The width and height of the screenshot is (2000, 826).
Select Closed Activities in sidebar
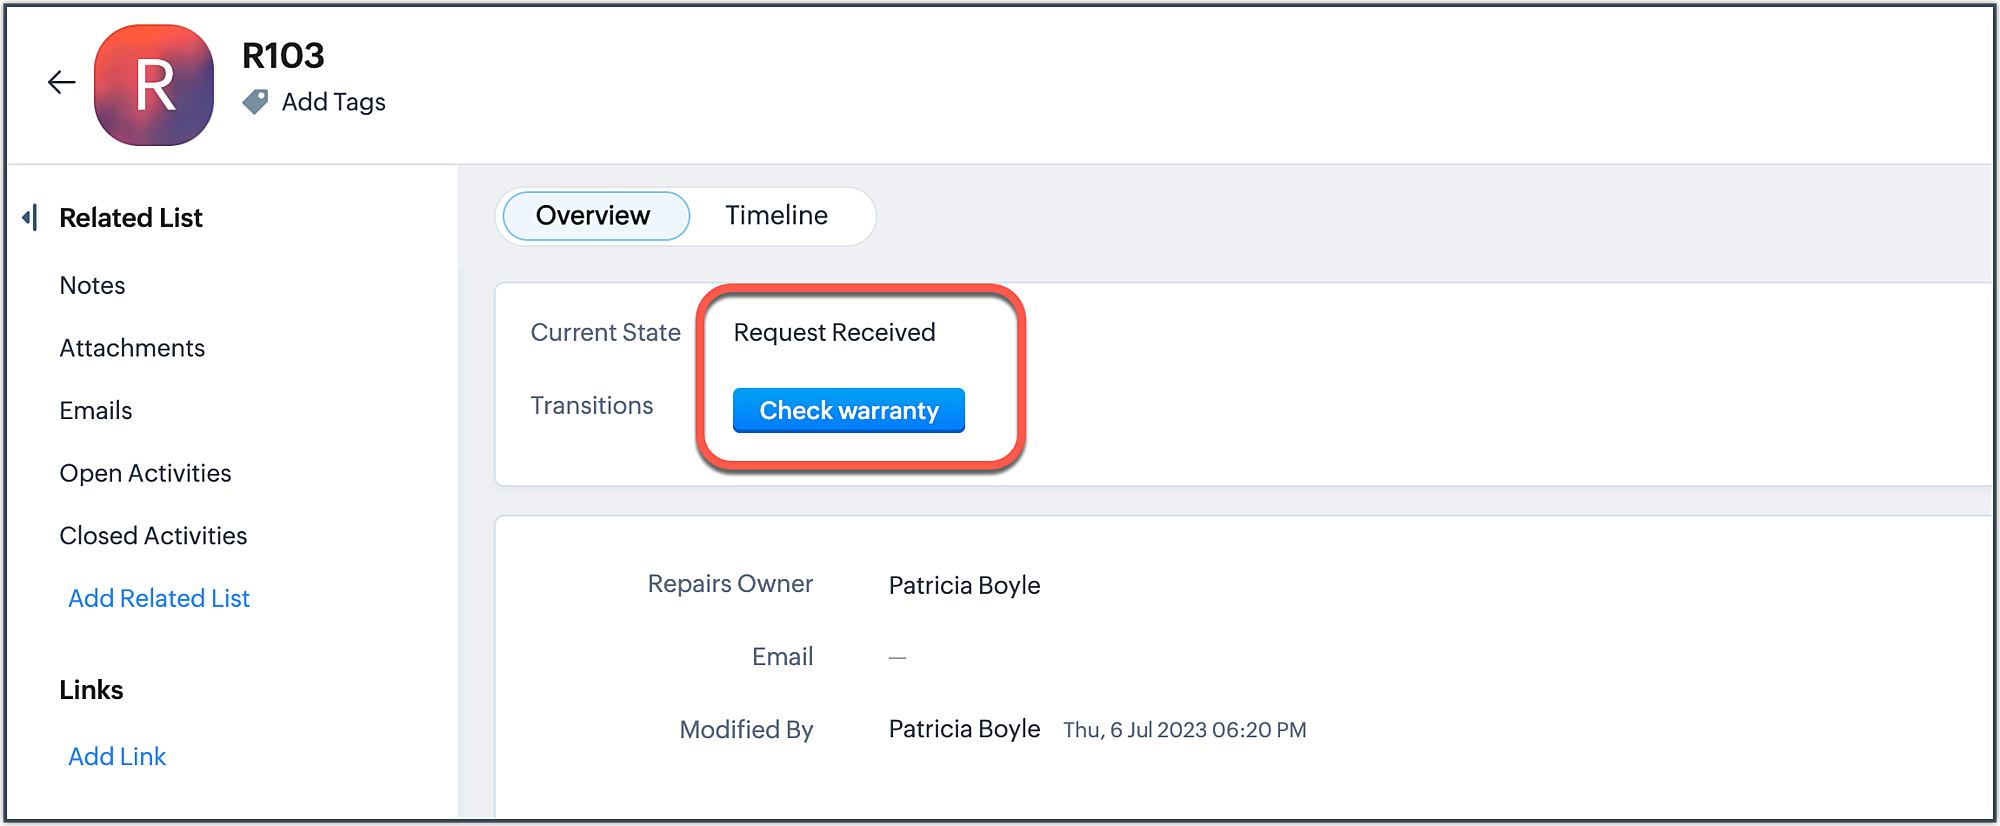(x=153, y=536)
